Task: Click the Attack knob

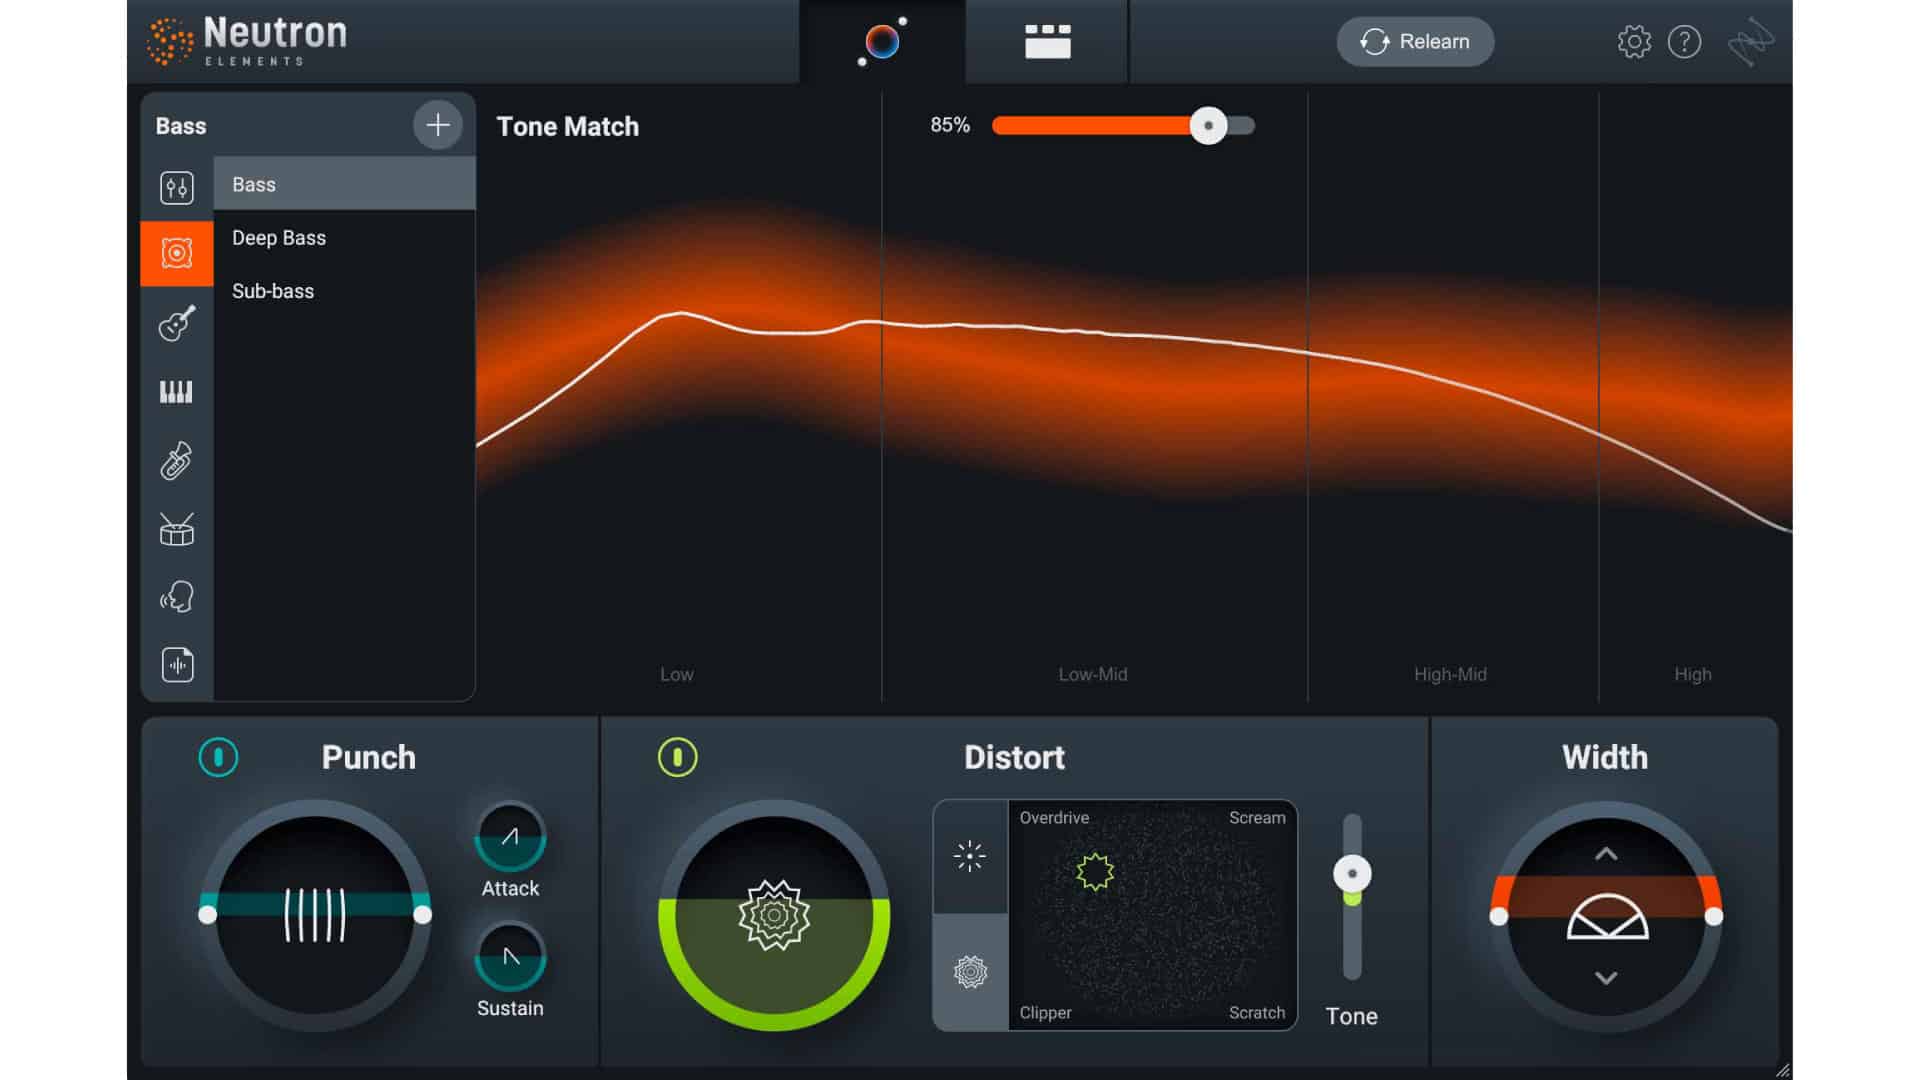Action: (510, 837)
